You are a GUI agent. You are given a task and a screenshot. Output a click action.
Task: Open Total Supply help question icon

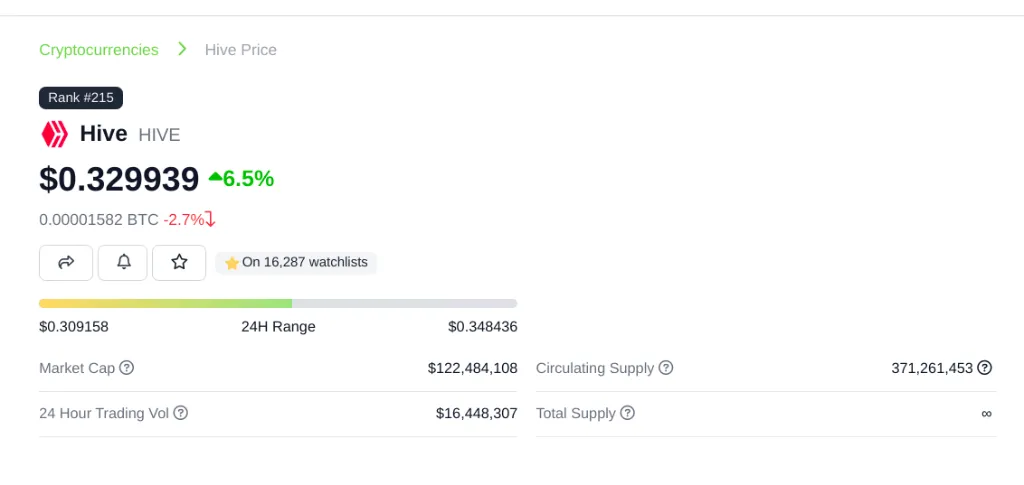point(628,413)
